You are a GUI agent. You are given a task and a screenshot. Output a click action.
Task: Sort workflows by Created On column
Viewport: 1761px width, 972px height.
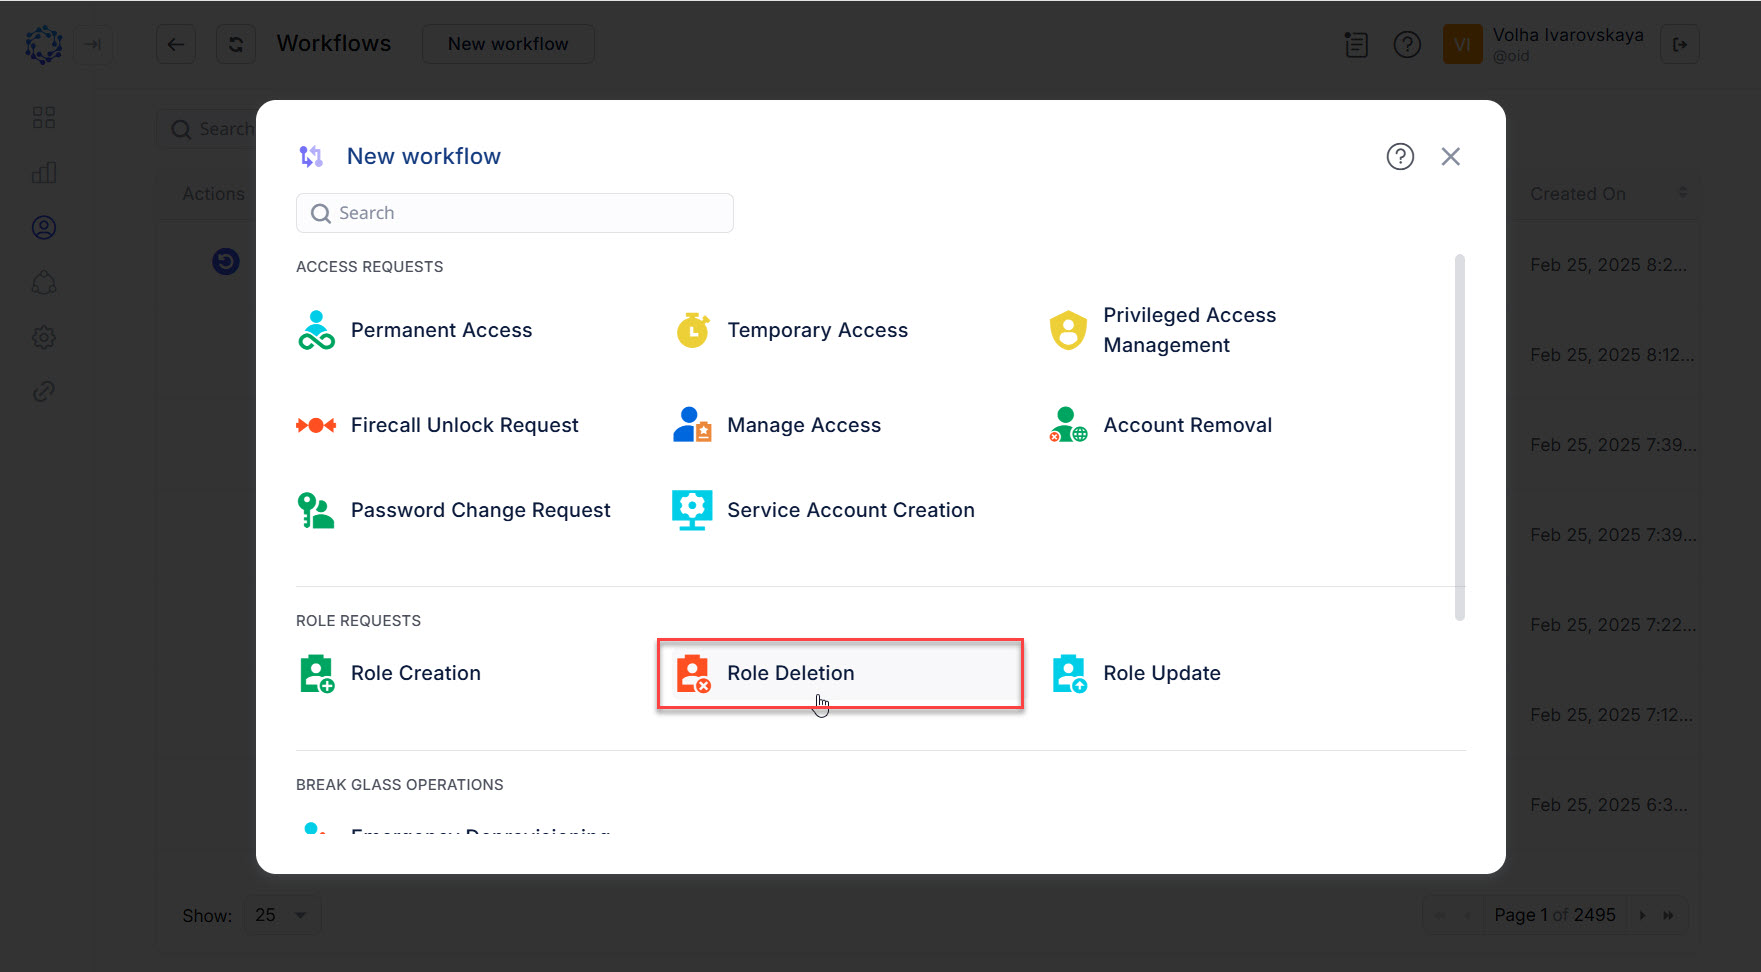tap(1577, 193)
